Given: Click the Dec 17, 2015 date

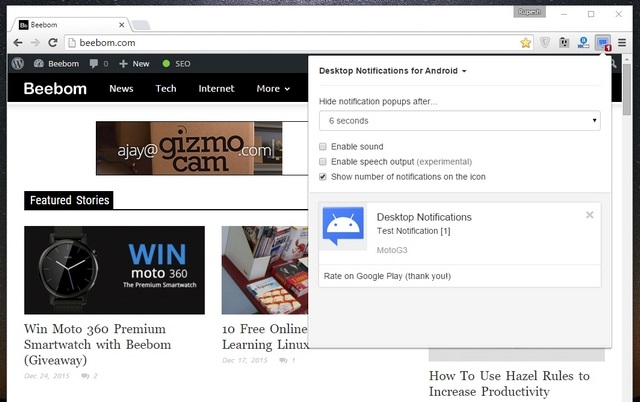Looking at the screenshot, I should (x=245, y=360).
